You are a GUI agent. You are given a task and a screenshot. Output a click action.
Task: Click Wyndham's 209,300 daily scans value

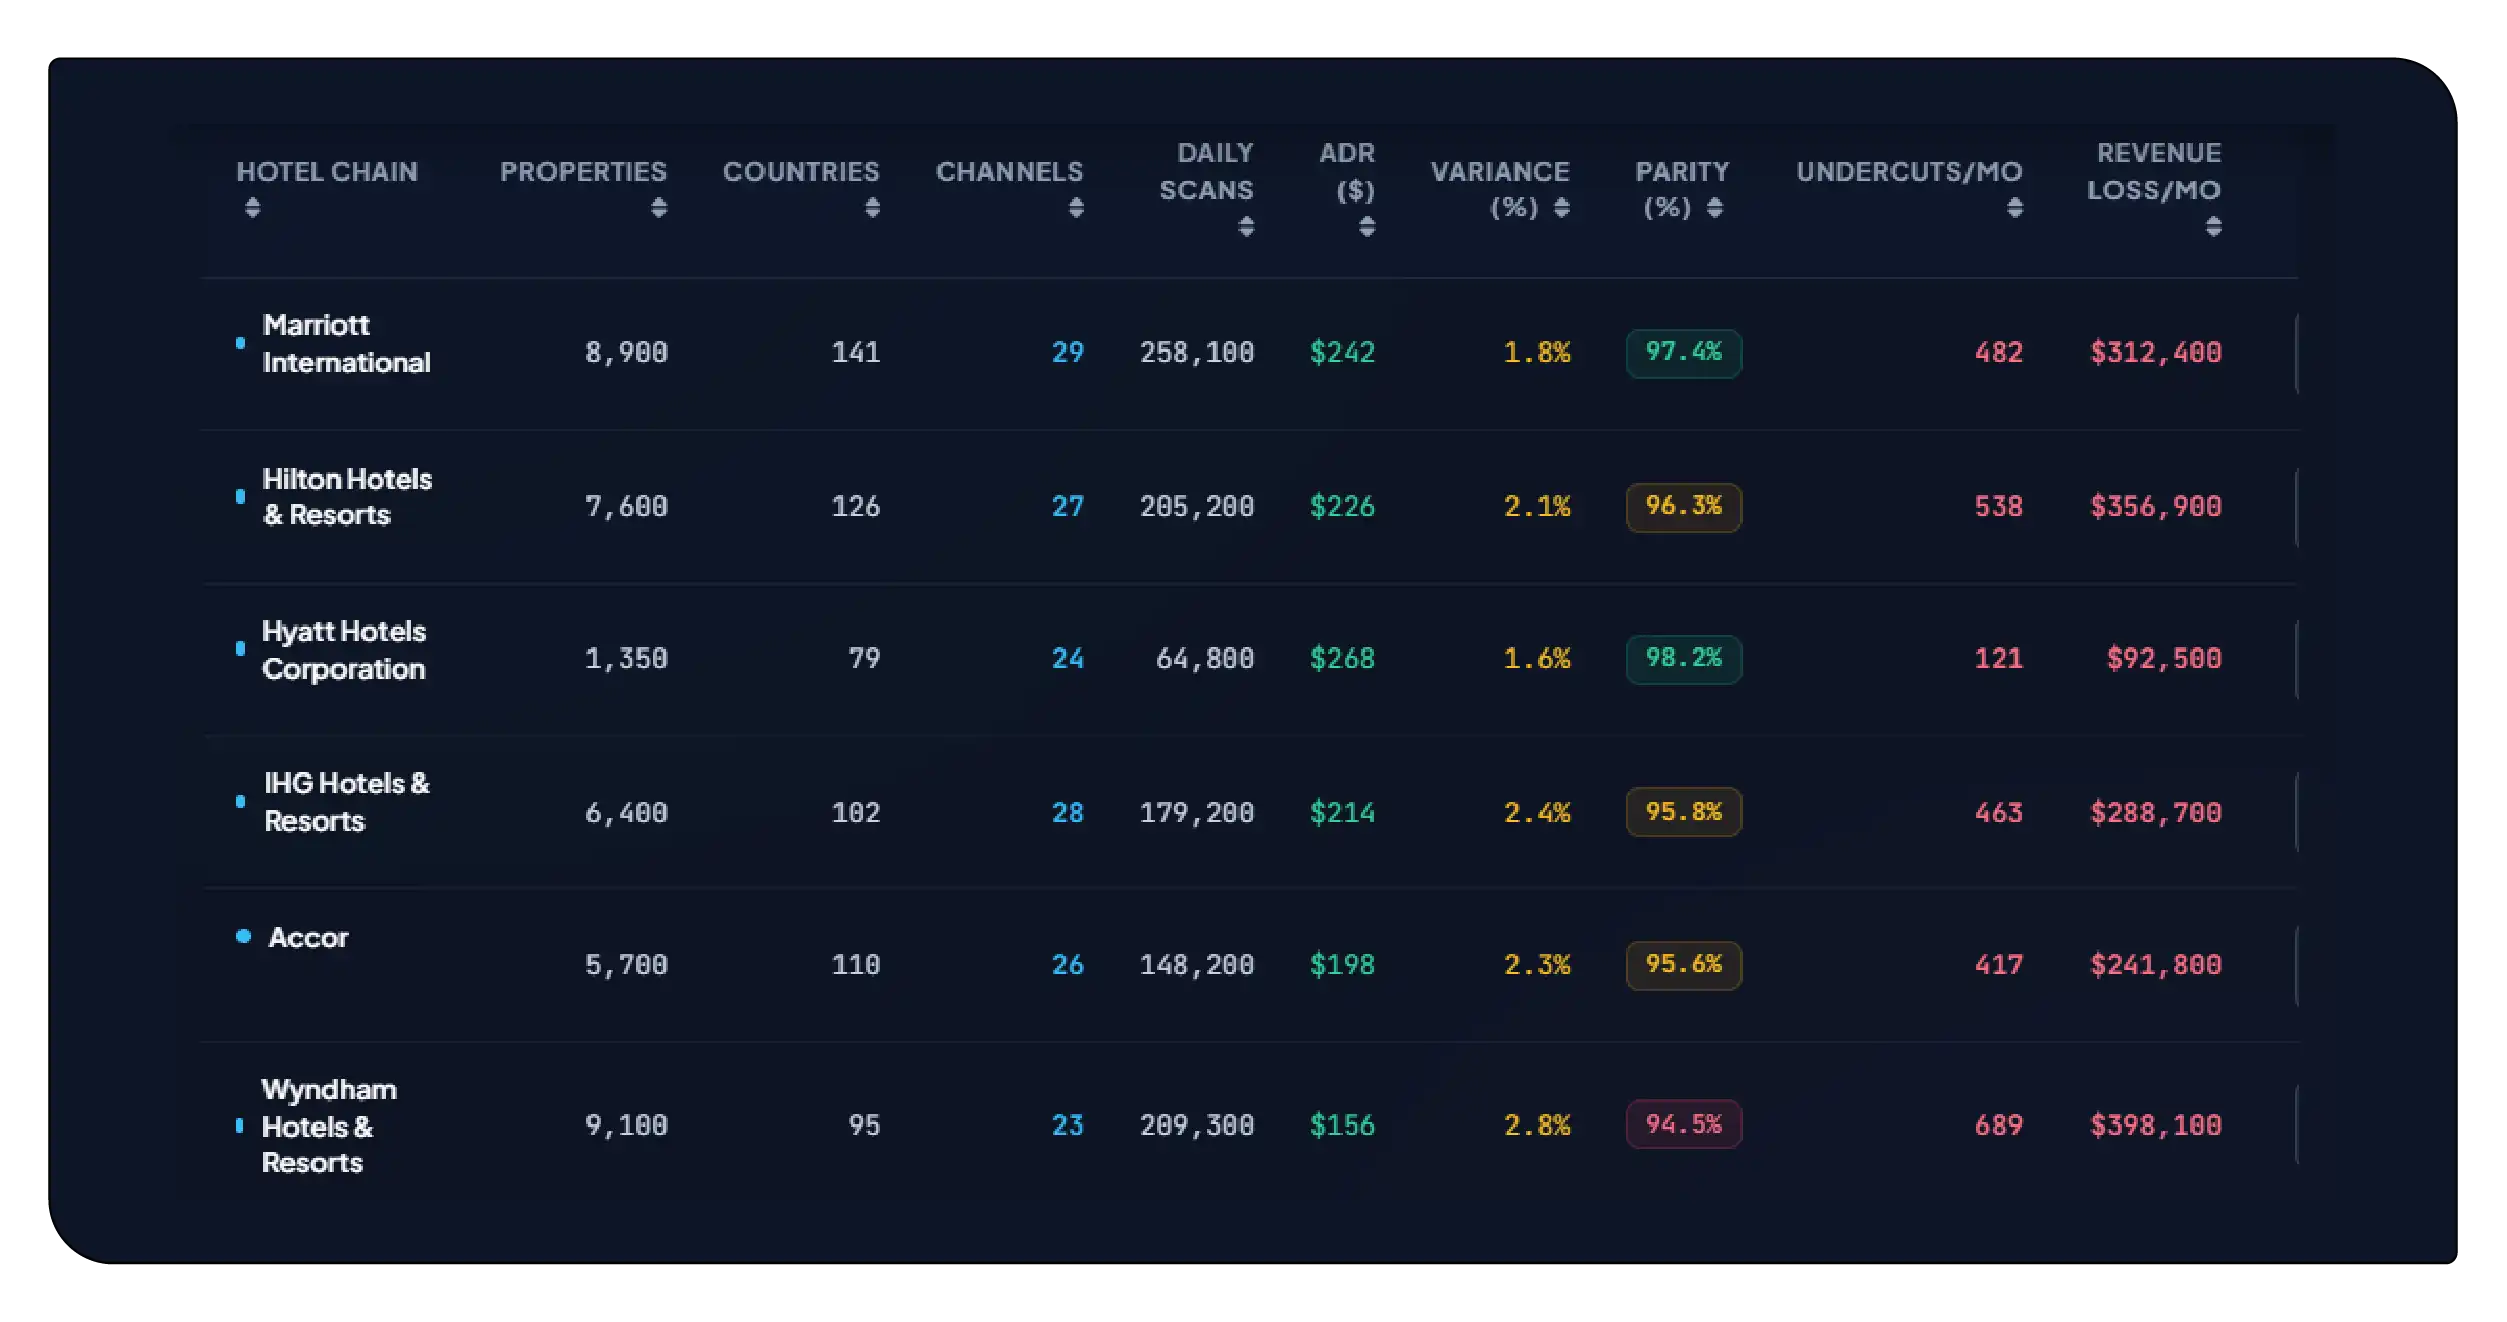(x=1197, y=1126)
